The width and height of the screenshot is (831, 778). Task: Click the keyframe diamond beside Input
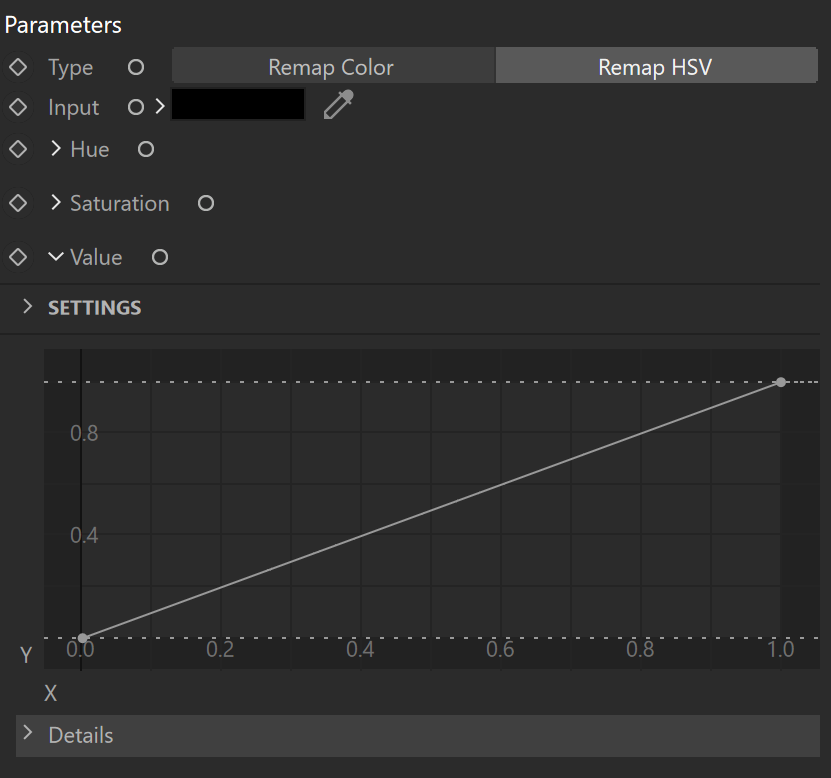18,107
